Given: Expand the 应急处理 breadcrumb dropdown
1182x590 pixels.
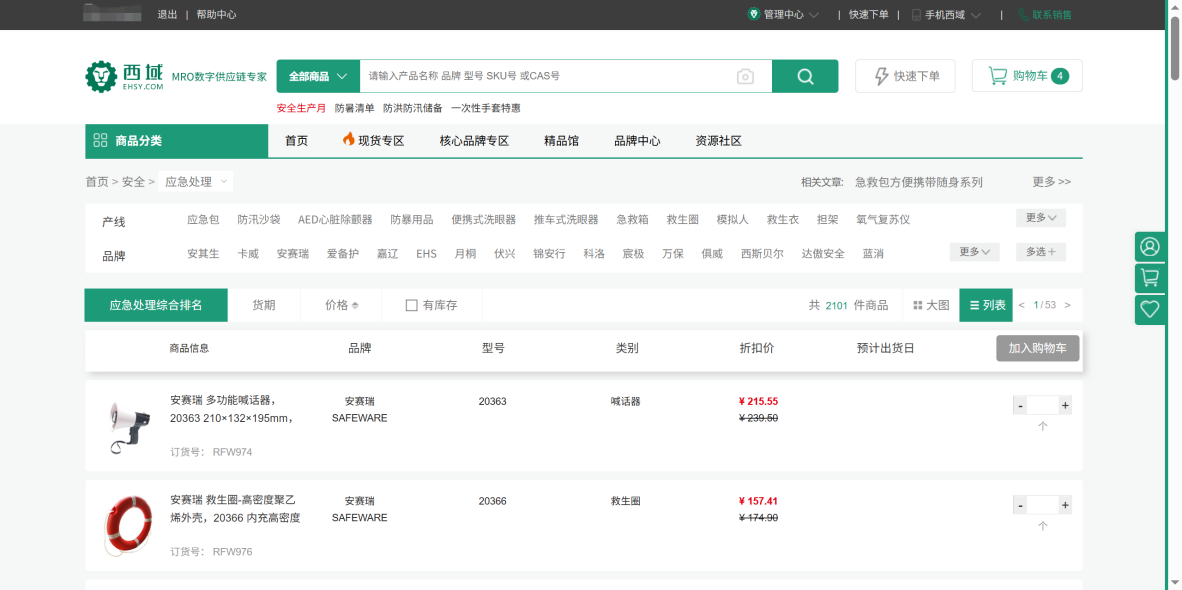Looking at the screenshot, I should click(x=196, y=181).
